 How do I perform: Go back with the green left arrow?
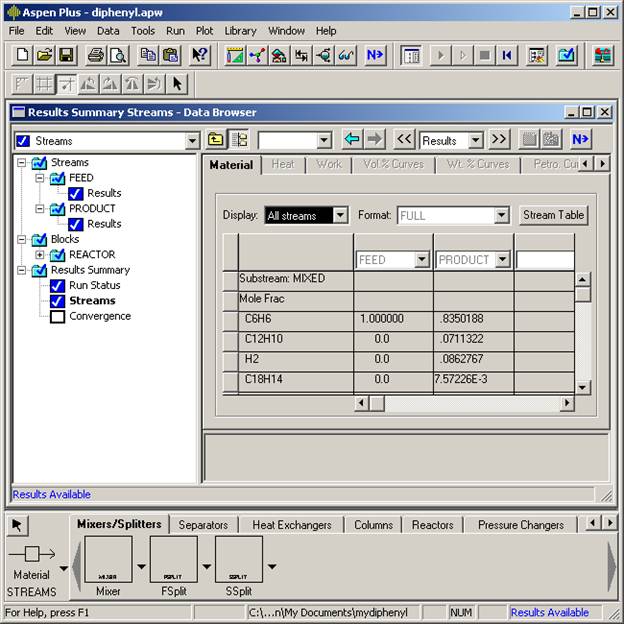point(351,140)
